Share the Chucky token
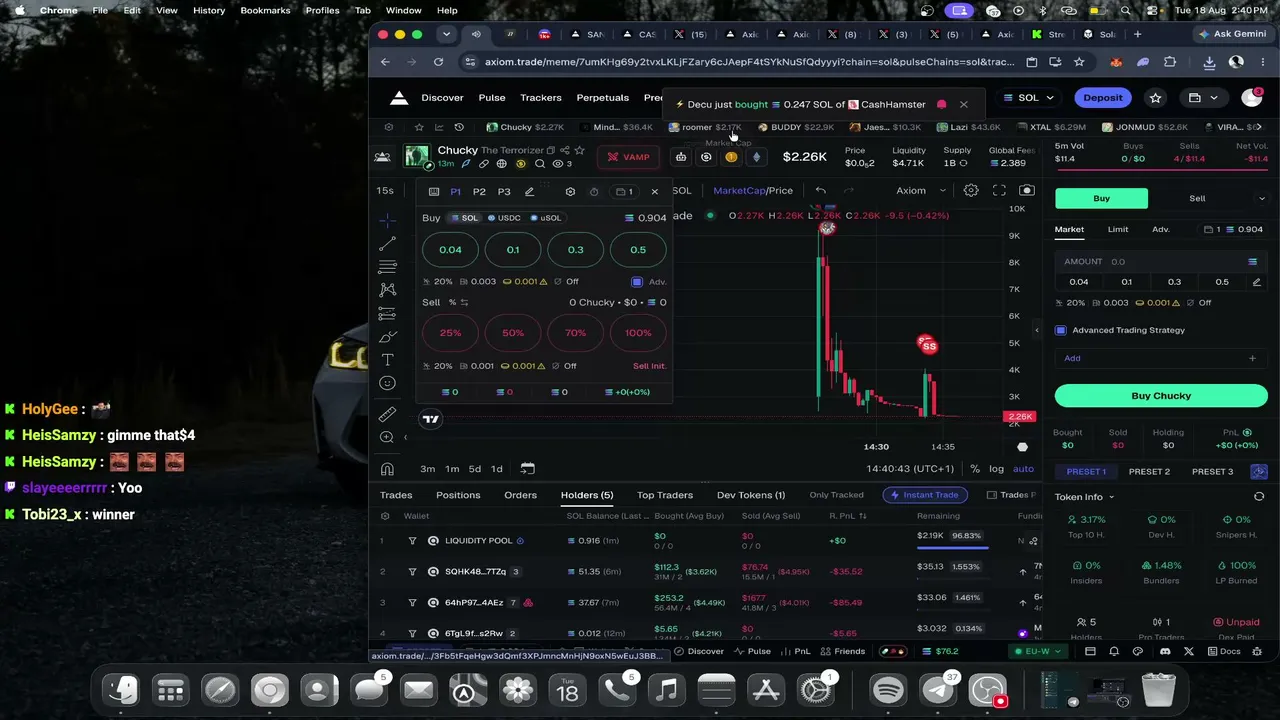 pyautogui.click(x=565, y=150)
